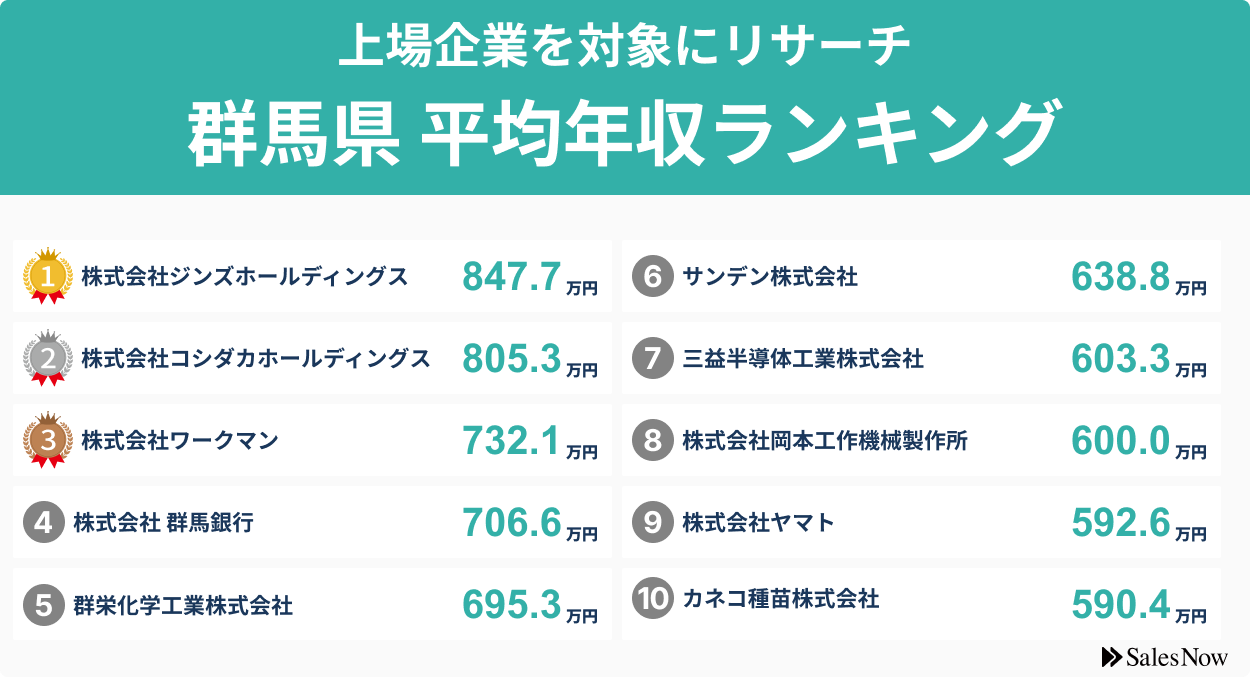This screenshot has width=1250, height=677.
Task: Click the サンデン株式会社 ranking row
Action: [x=920, y=277]
